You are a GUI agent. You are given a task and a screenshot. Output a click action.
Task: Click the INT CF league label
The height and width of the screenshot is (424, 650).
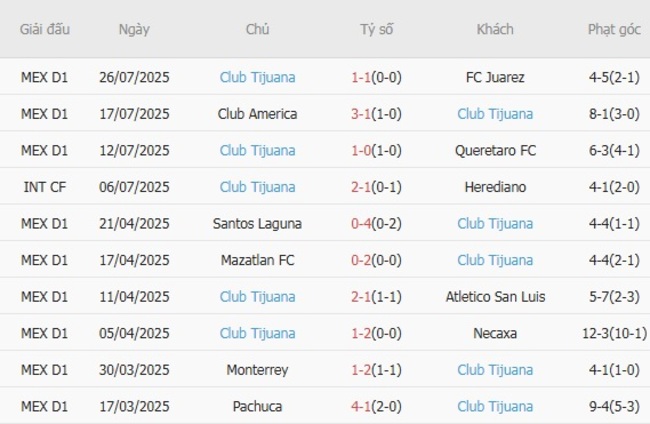coord(45,187)
